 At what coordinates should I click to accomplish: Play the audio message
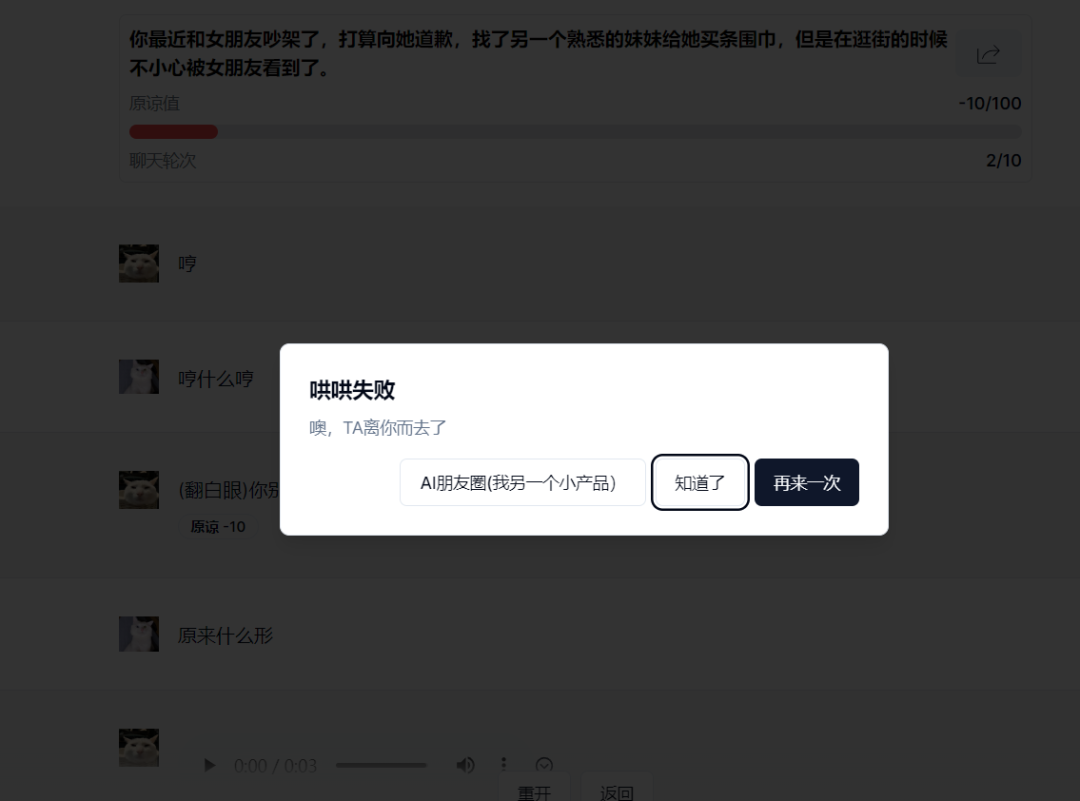pos(209,766)
